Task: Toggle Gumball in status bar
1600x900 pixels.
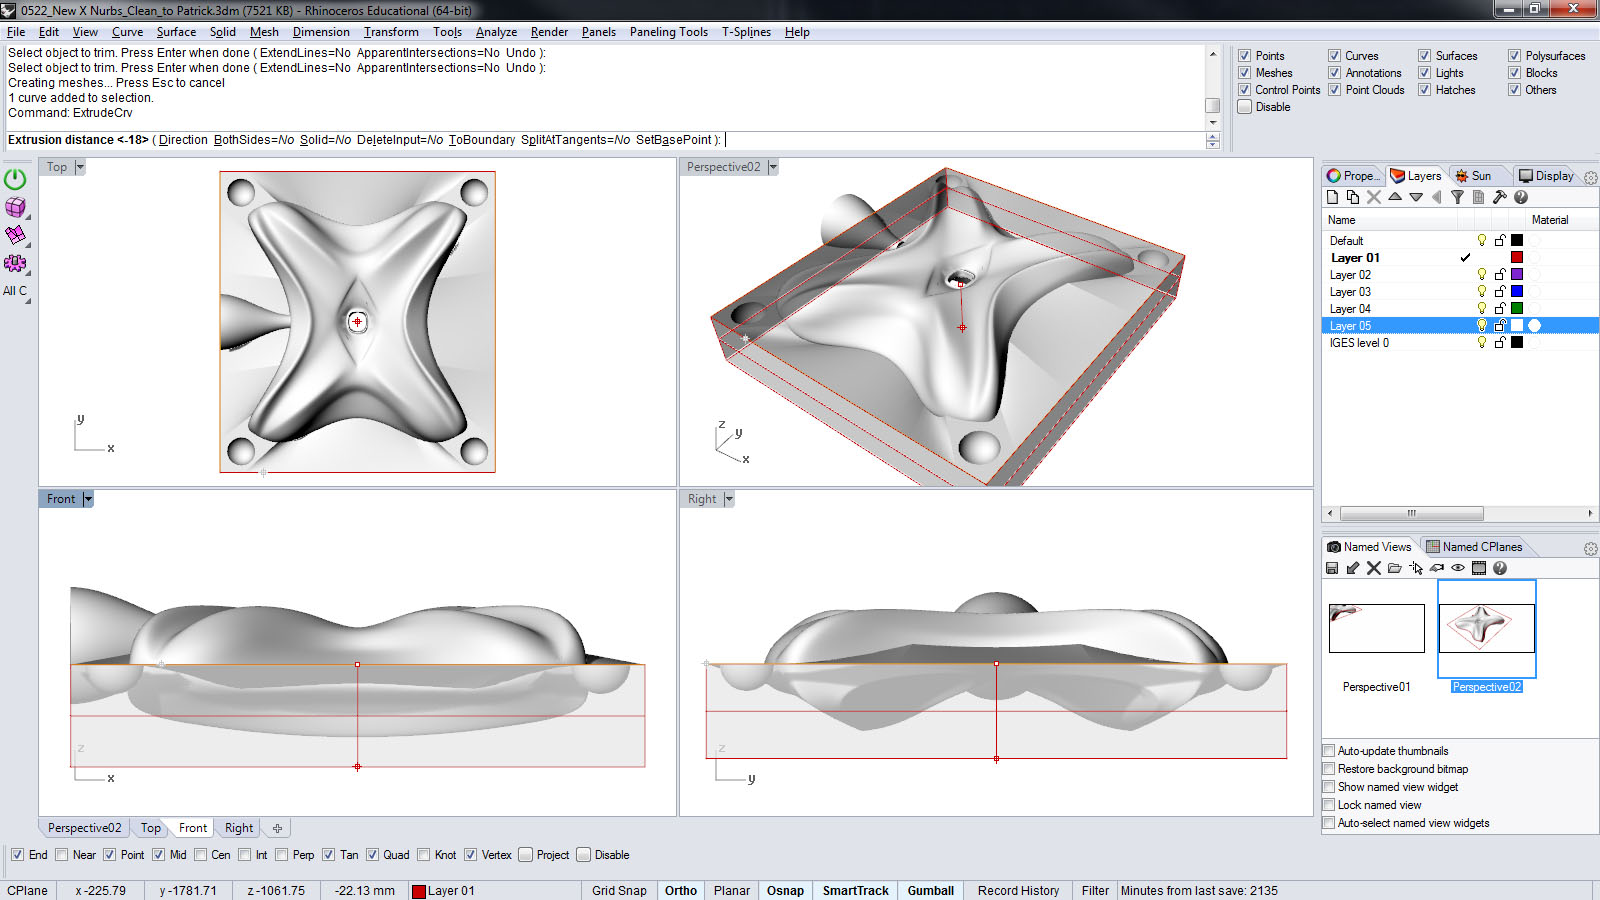Action: [x=931, y=891]
